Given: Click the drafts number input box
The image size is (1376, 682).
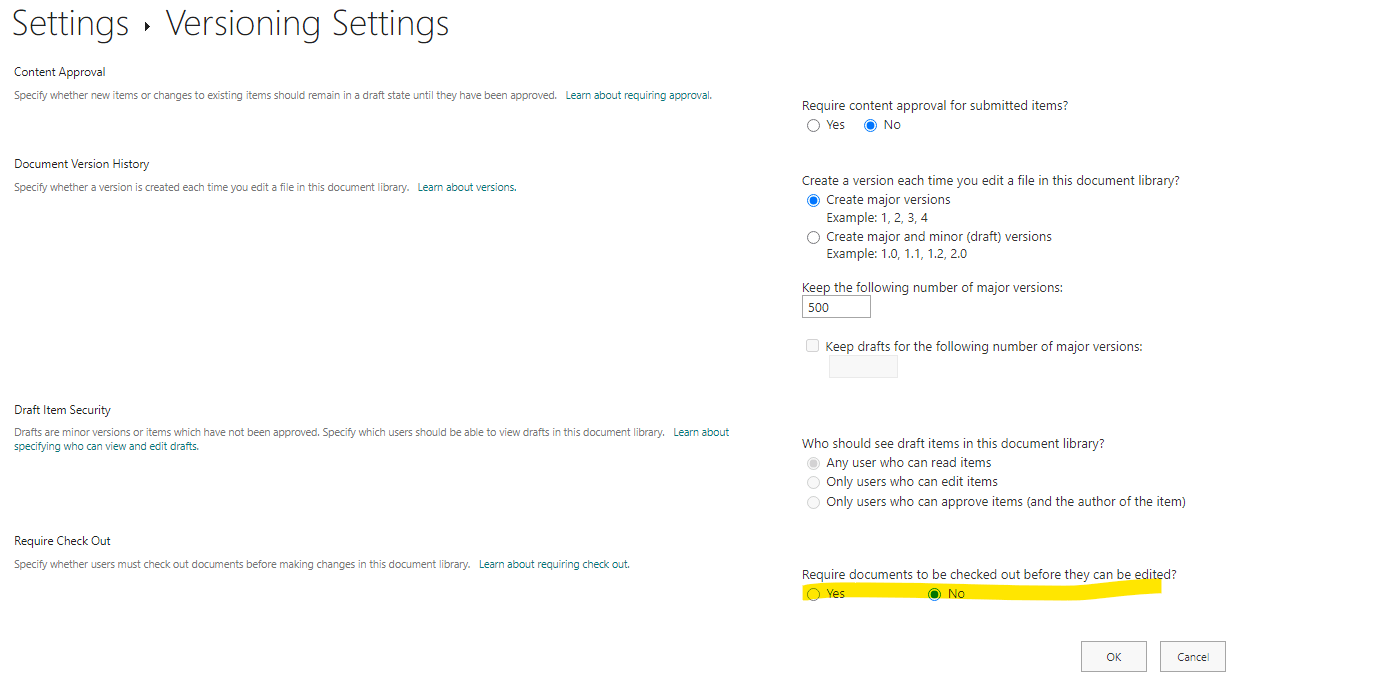Looking at the screenshot, I should (x=863, y=366).
